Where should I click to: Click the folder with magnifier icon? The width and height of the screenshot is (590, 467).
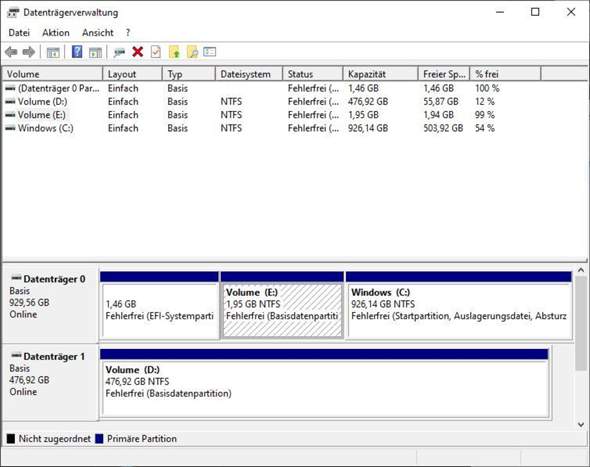[192, 52]
